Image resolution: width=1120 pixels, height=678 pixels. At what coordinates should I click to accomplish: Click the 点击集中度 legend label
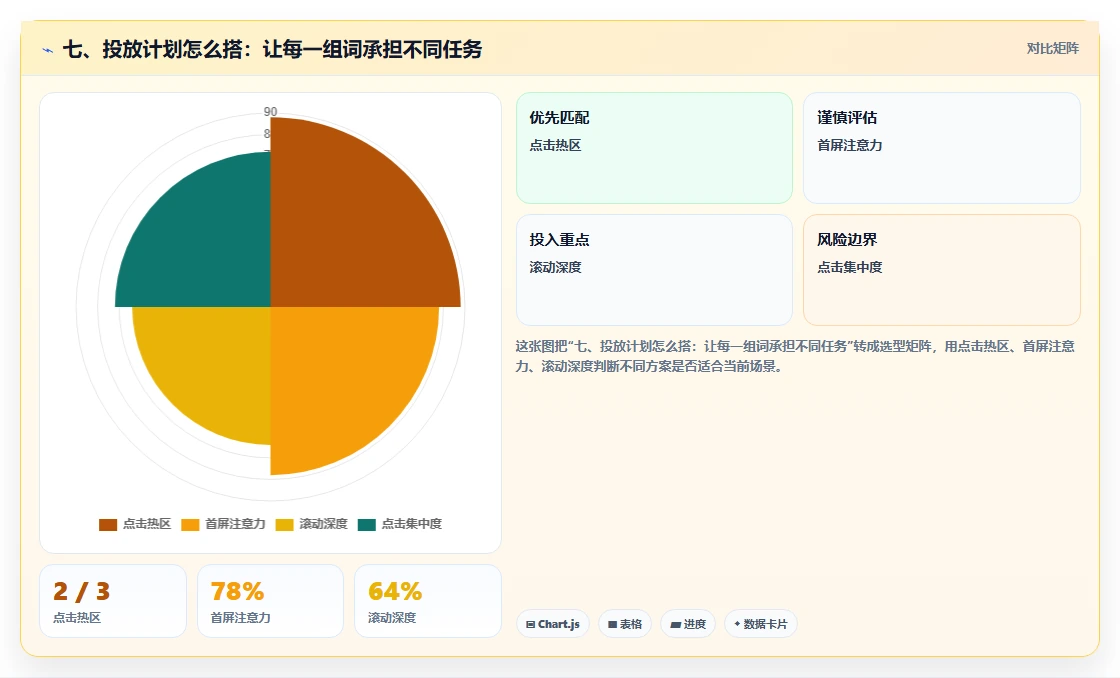[x=411, y=524]
